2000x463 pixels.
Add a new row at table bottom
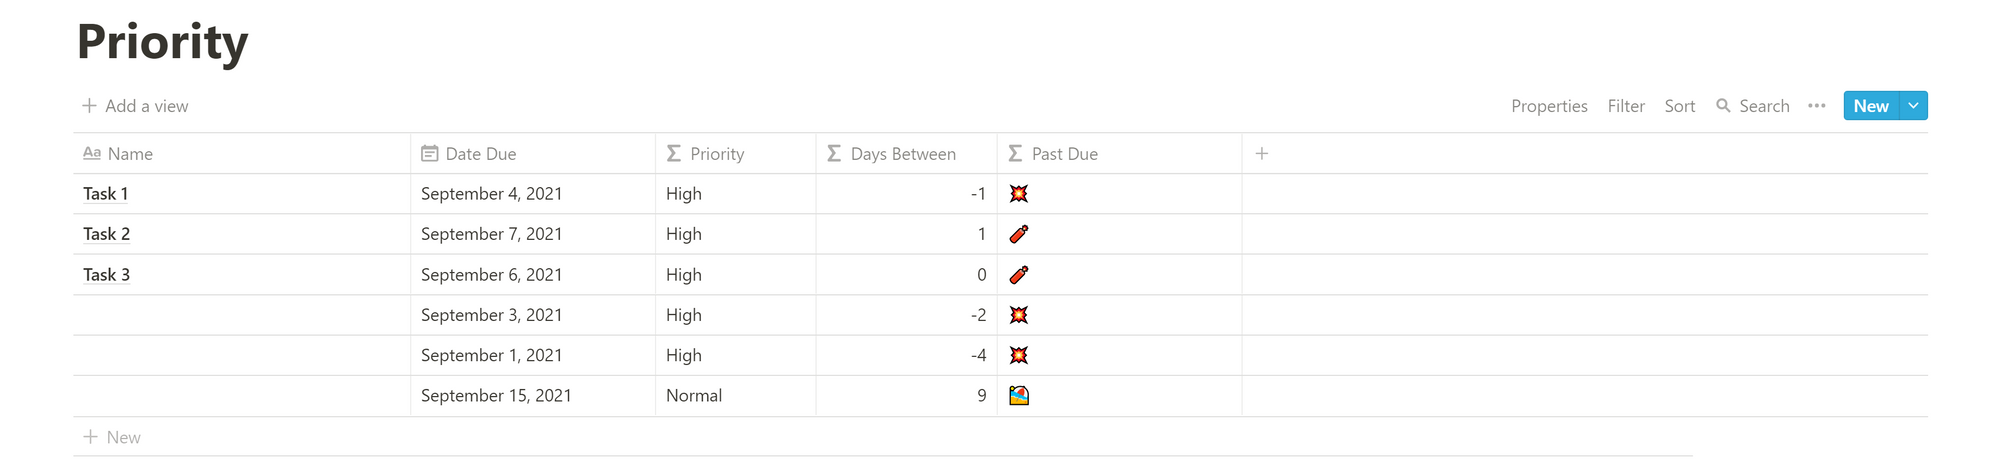click(112, 437)
